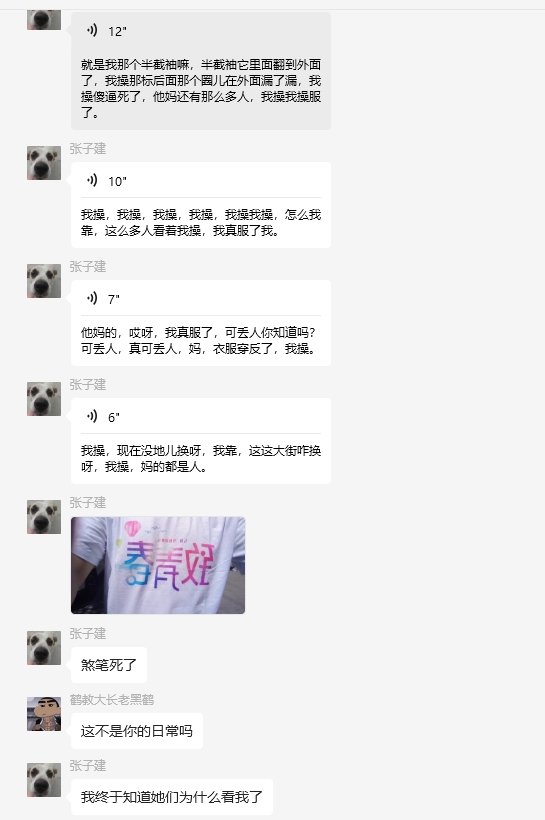Open the cartoon avatar of 鹤教大长老黑鹤

[44, 714]
